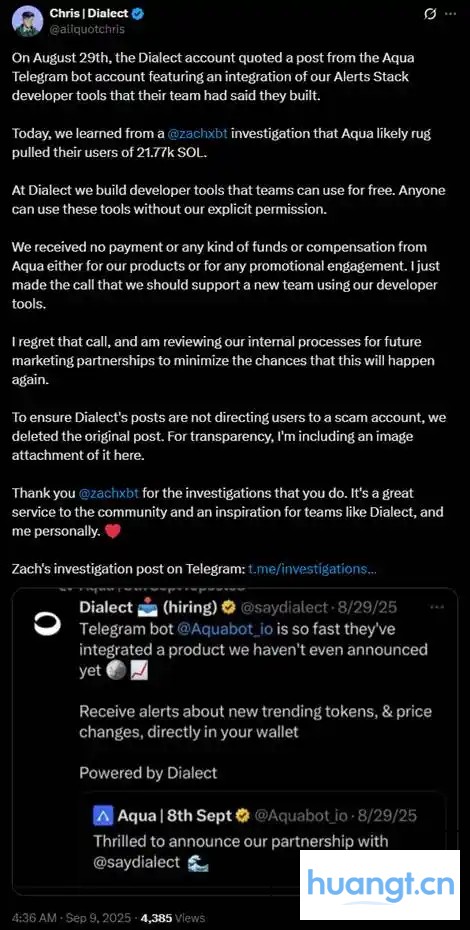Follow the @zachxbt mention in 'Today, we learned'
This screenshot has height=930, width=470.
point(197,133)
